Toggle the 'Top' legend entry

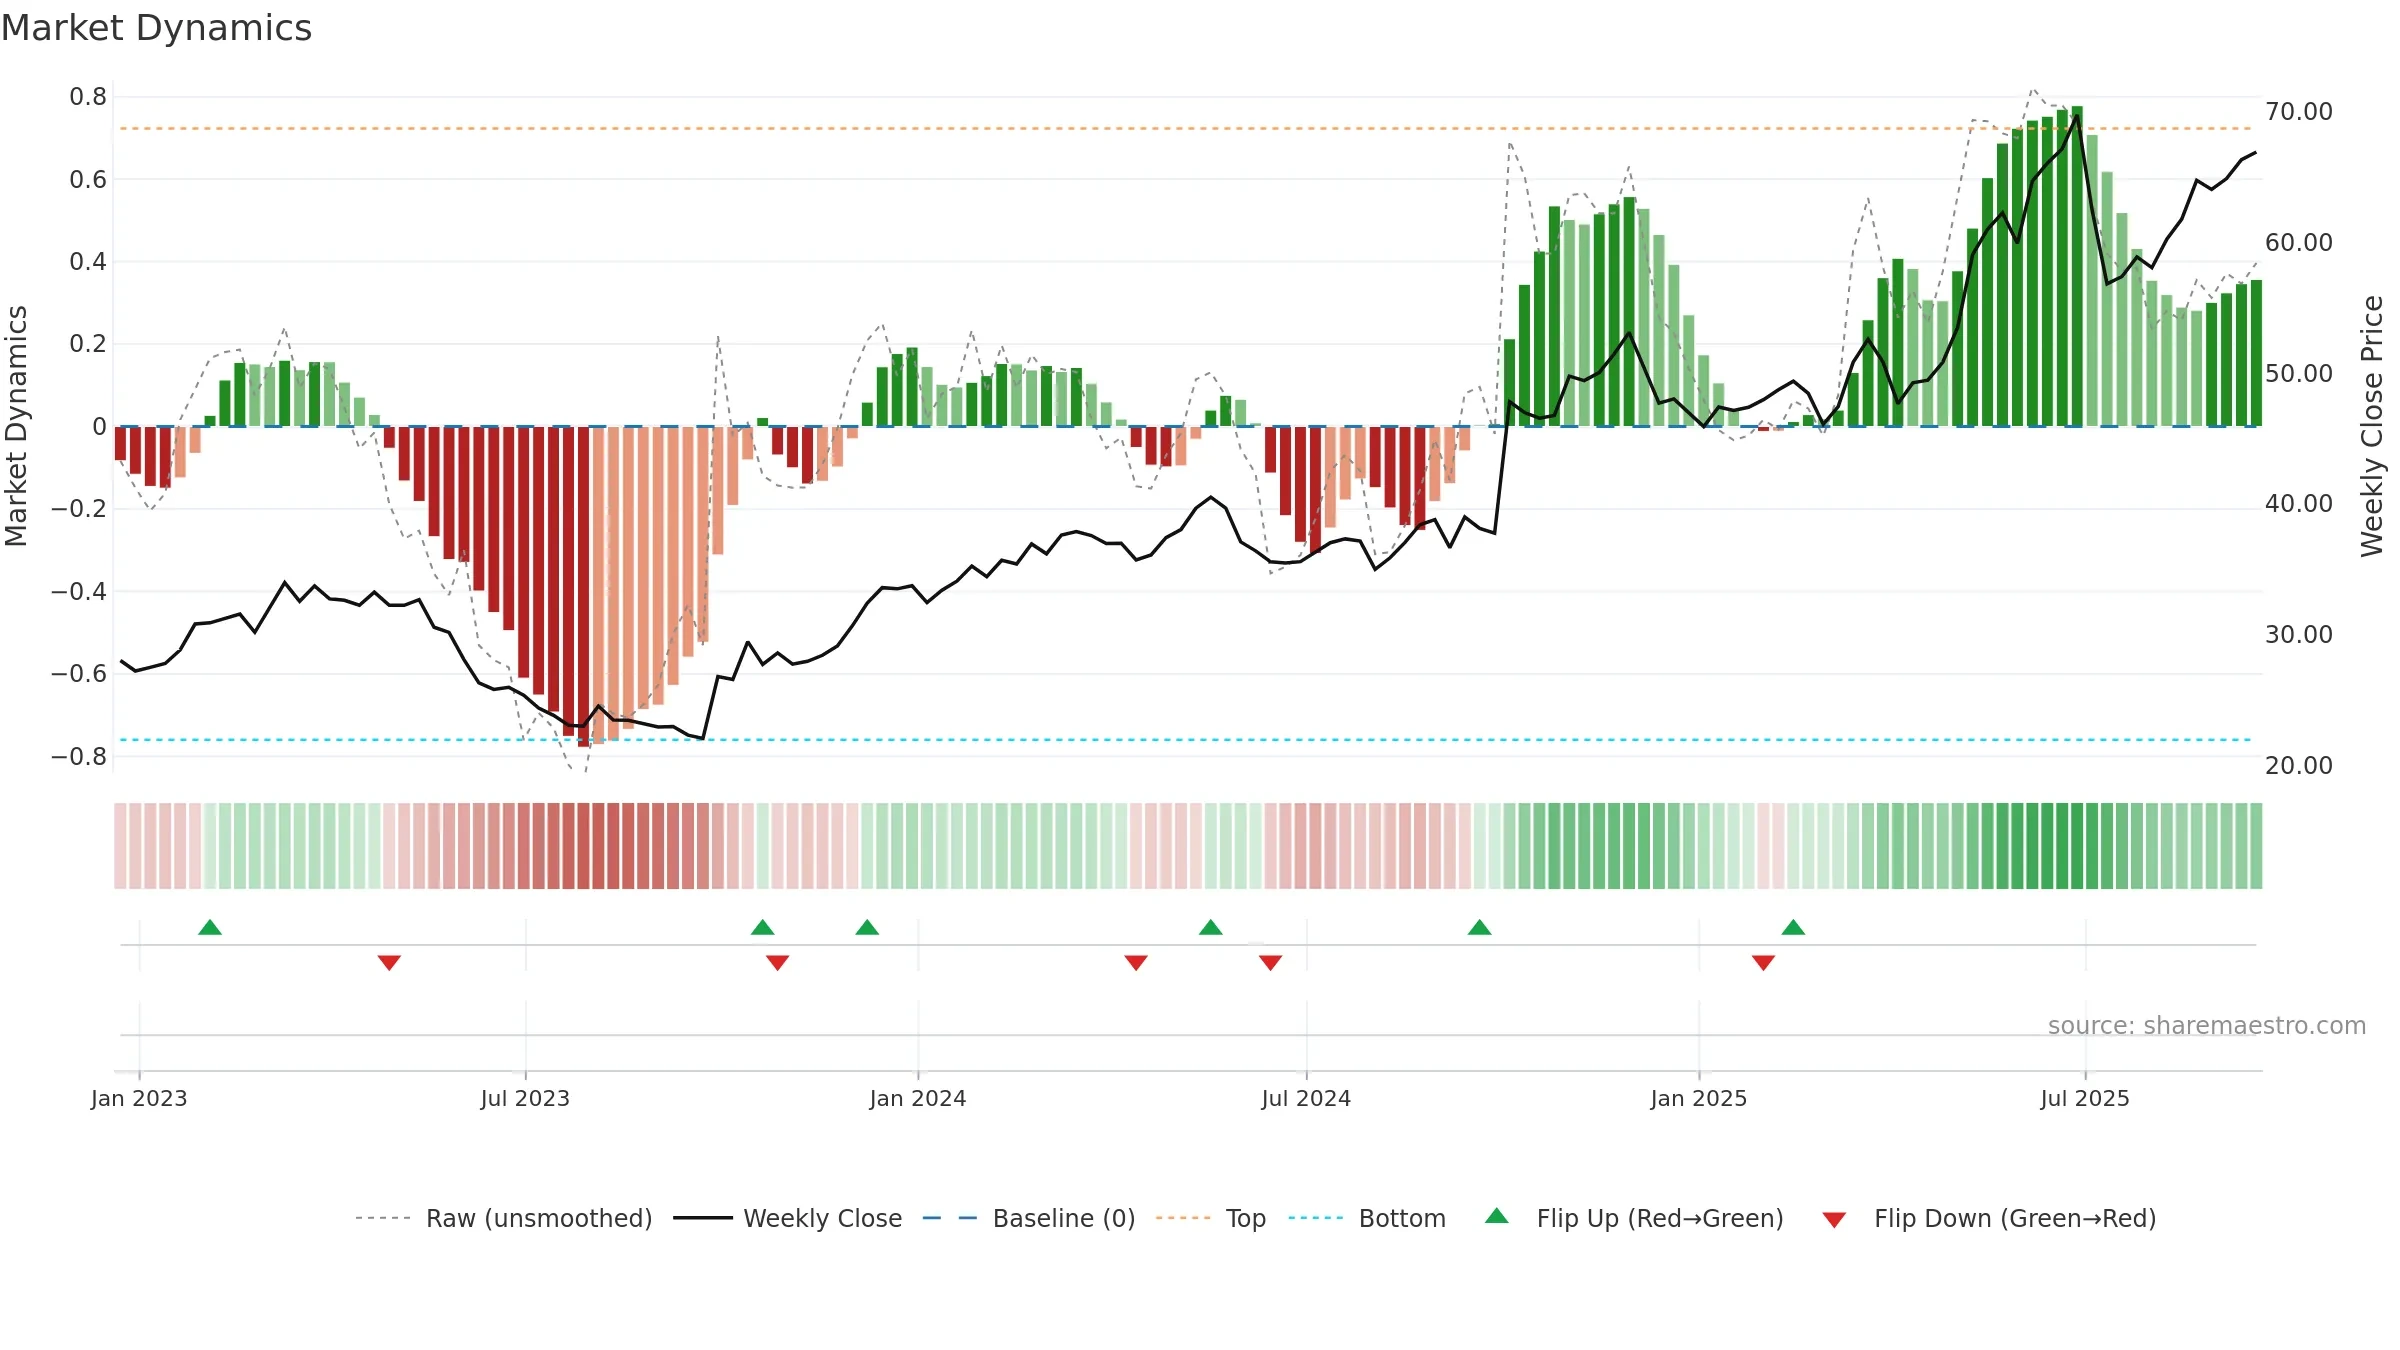[x=1246, y=1218]
